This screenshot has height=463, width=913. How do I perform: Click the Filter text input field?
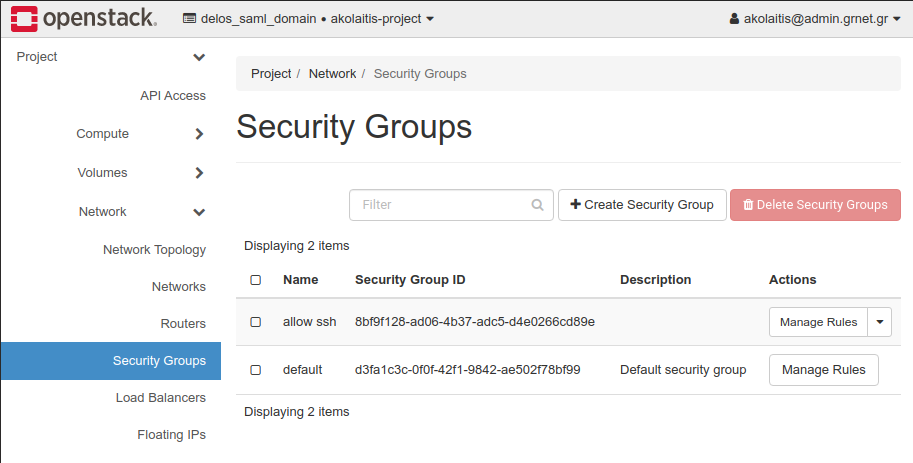click(x=440, y=205)
